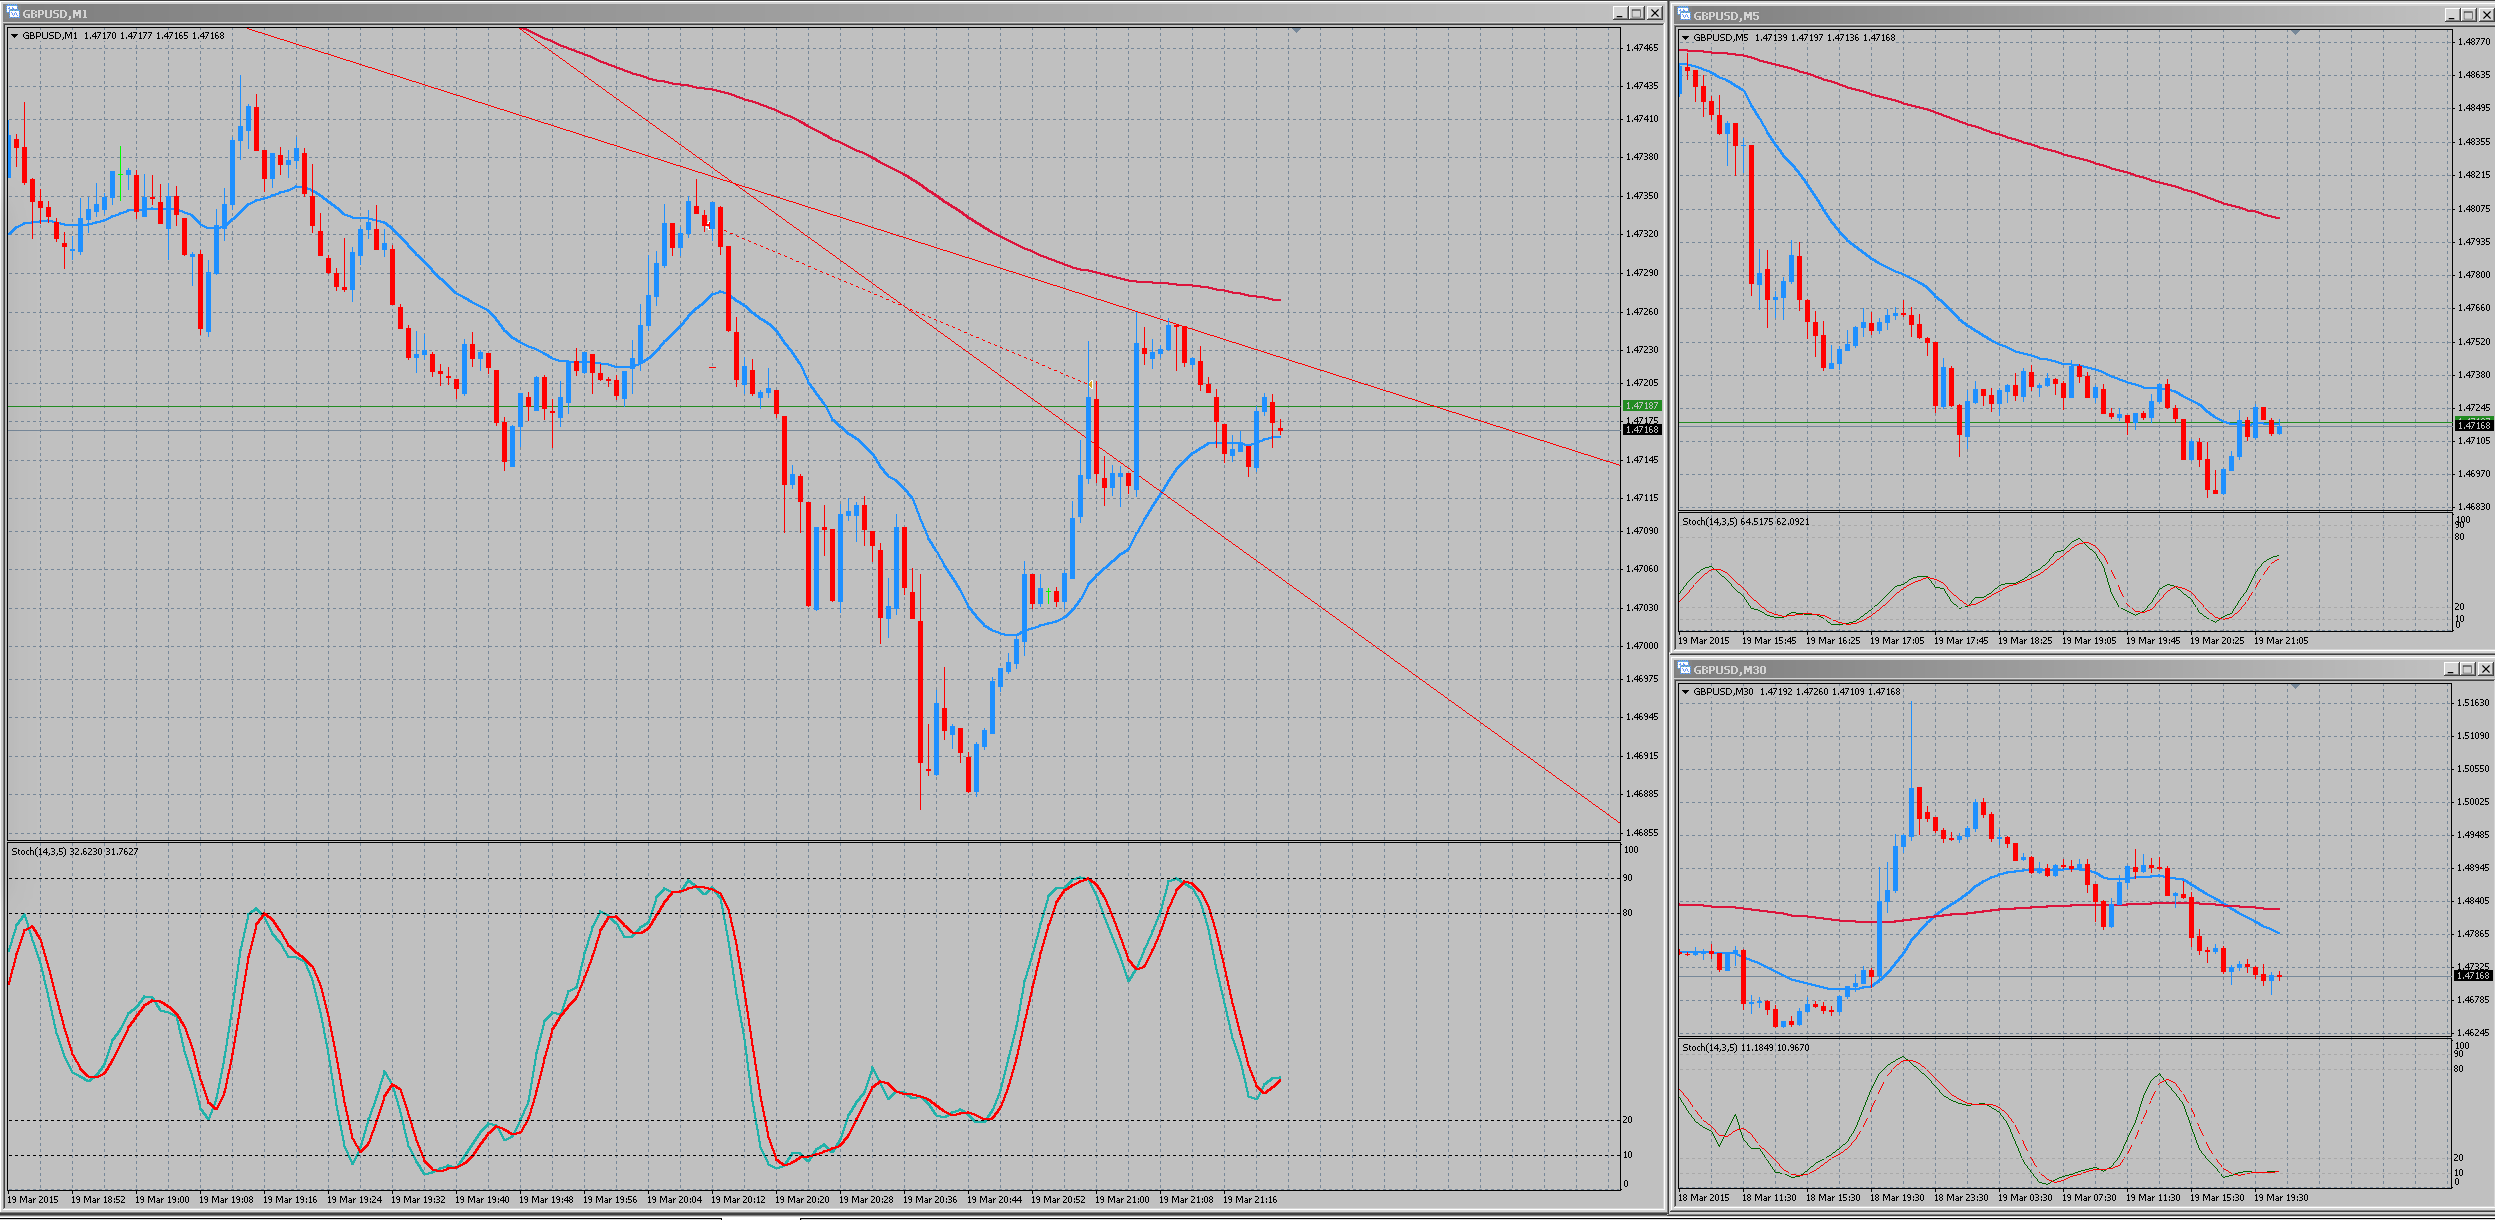Expand the GBPUSD,M1 one-click trading arrow
The image size is (2495, 1220).
pyautogui.click(x=15, y=36)
